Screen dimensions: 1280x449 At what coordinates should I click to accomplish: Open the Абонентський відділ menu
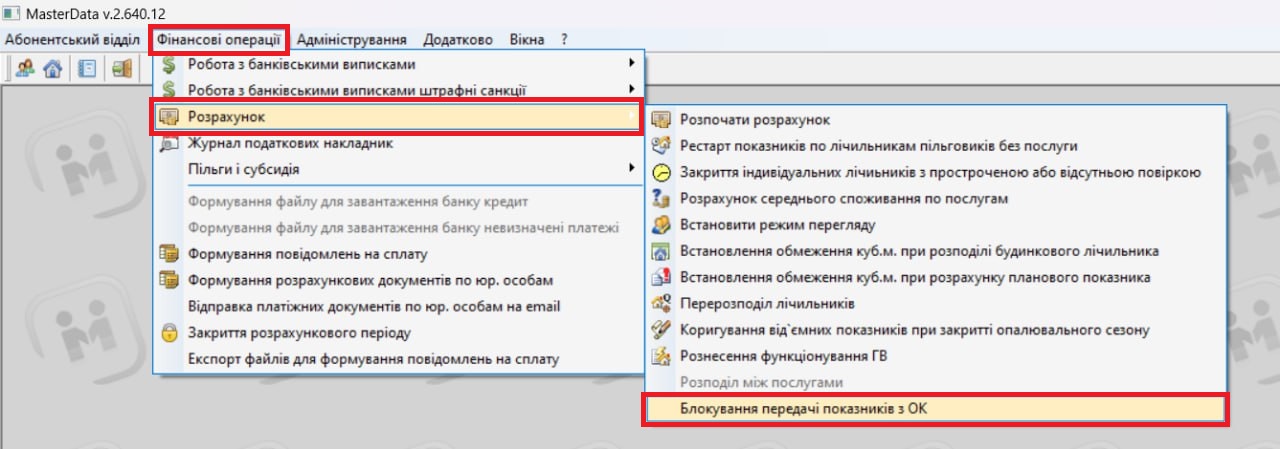click(x=71, y=39)
